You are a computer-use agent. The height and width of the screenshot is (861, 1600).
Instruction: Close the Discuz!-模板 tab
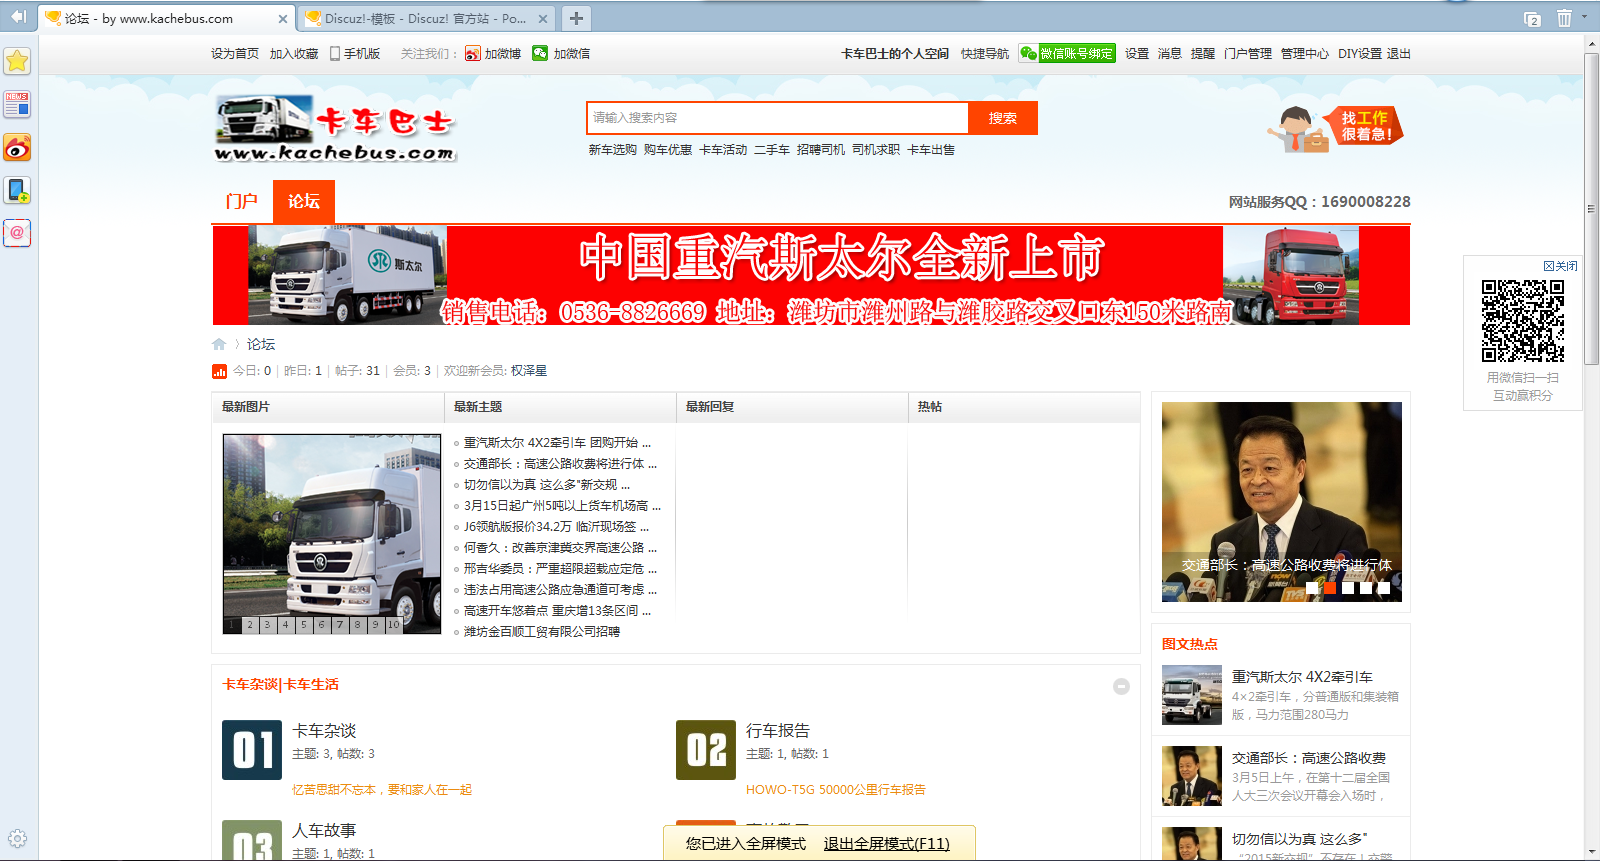click(x=543, y=18)
